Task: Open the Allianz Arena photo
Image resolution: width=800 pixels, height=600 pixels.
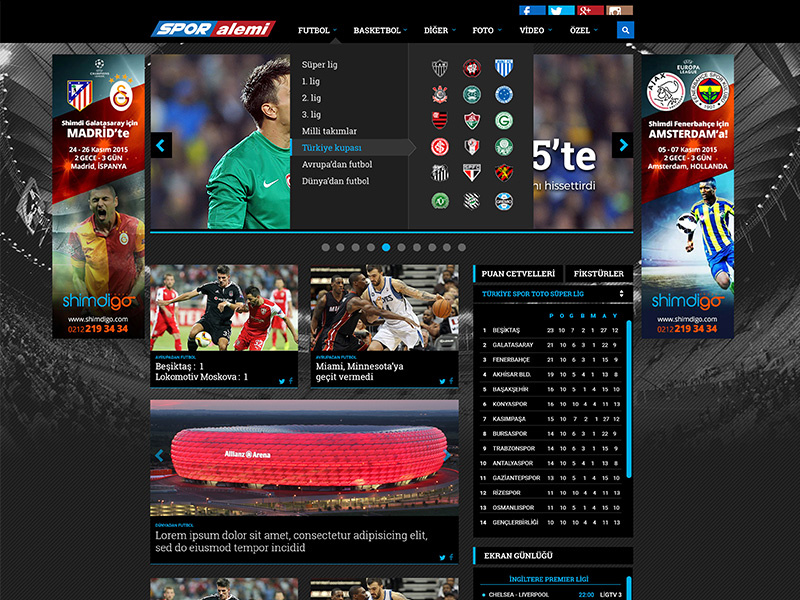Action: [x=304, y=458]
